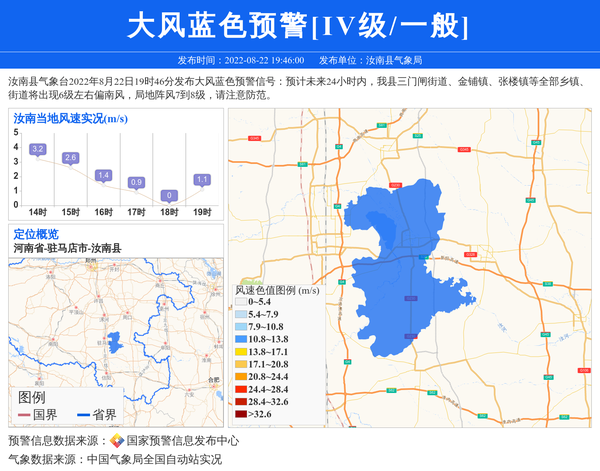Click the 0~5.4 legend color swatch
The image size is (600, 471).
pyautogui.click(x=241, y=302)
